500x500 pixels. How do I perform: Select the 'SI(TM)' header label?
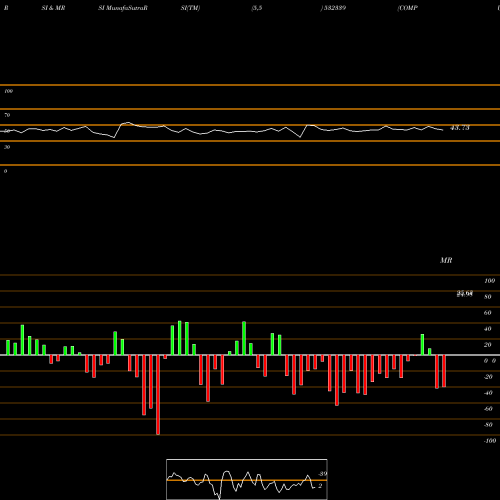pos(190,8)
